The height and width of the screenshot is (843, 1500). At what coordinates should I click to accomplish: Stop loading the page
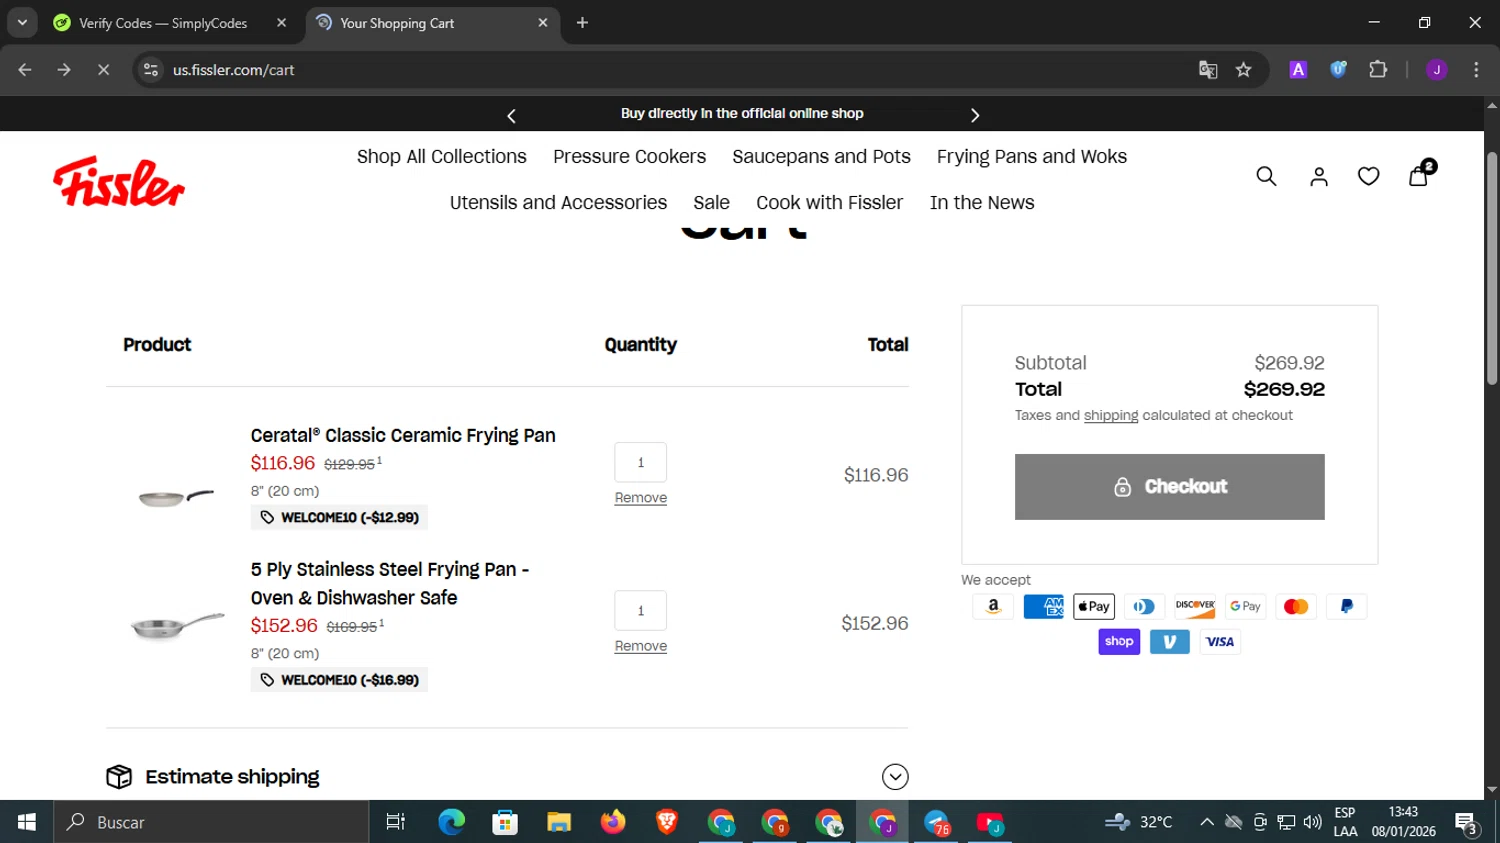(103, 70)
